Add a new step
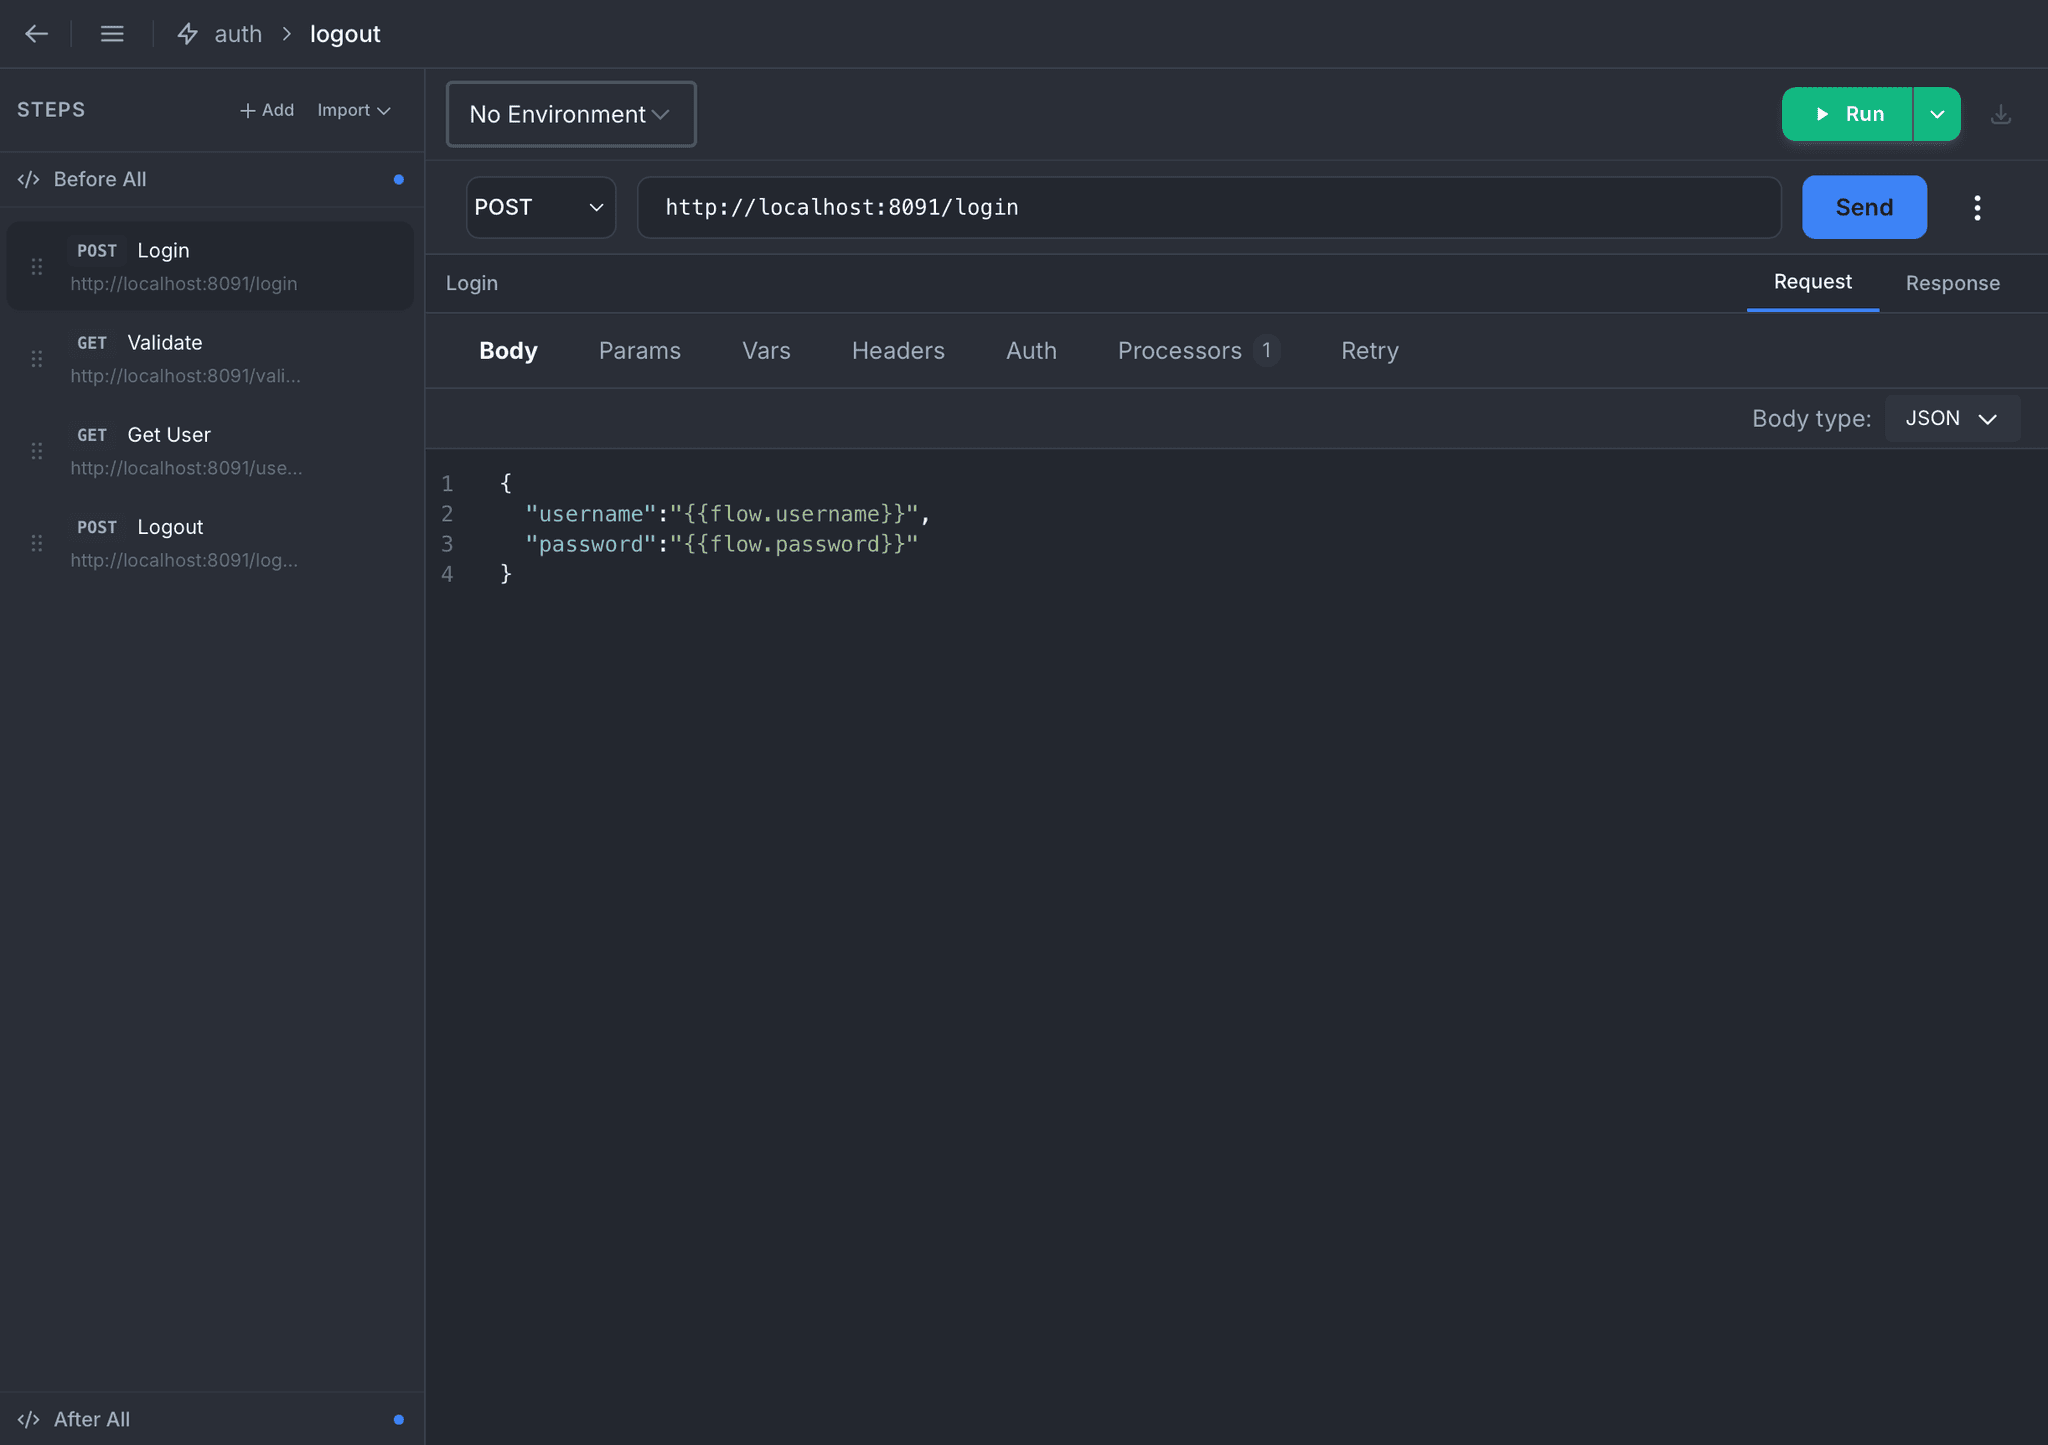 [267, 110]
